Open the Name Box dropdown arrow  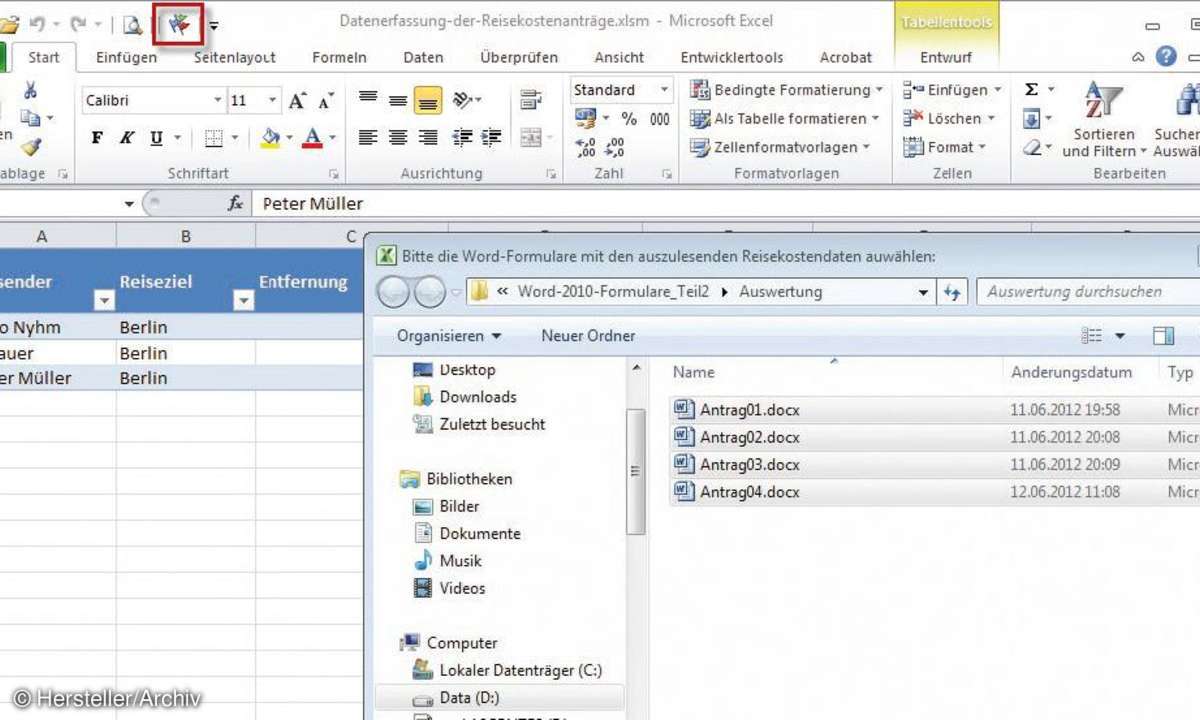tap(129, 204)
